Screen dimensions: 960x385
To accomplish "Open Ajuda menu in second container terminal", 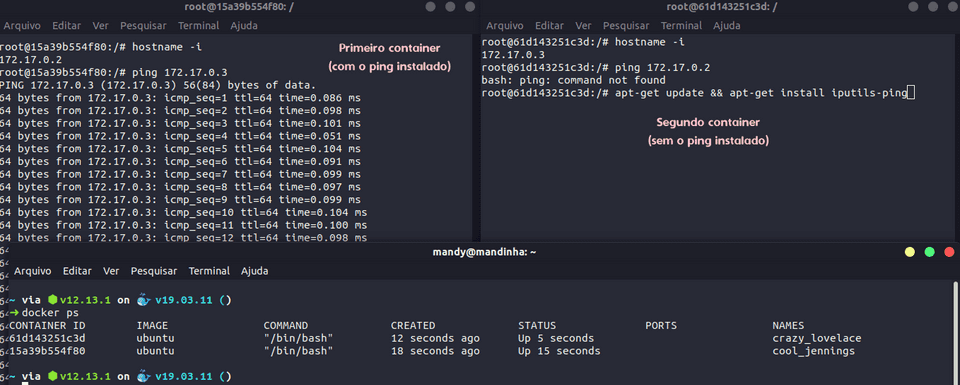I will point(727,26).
